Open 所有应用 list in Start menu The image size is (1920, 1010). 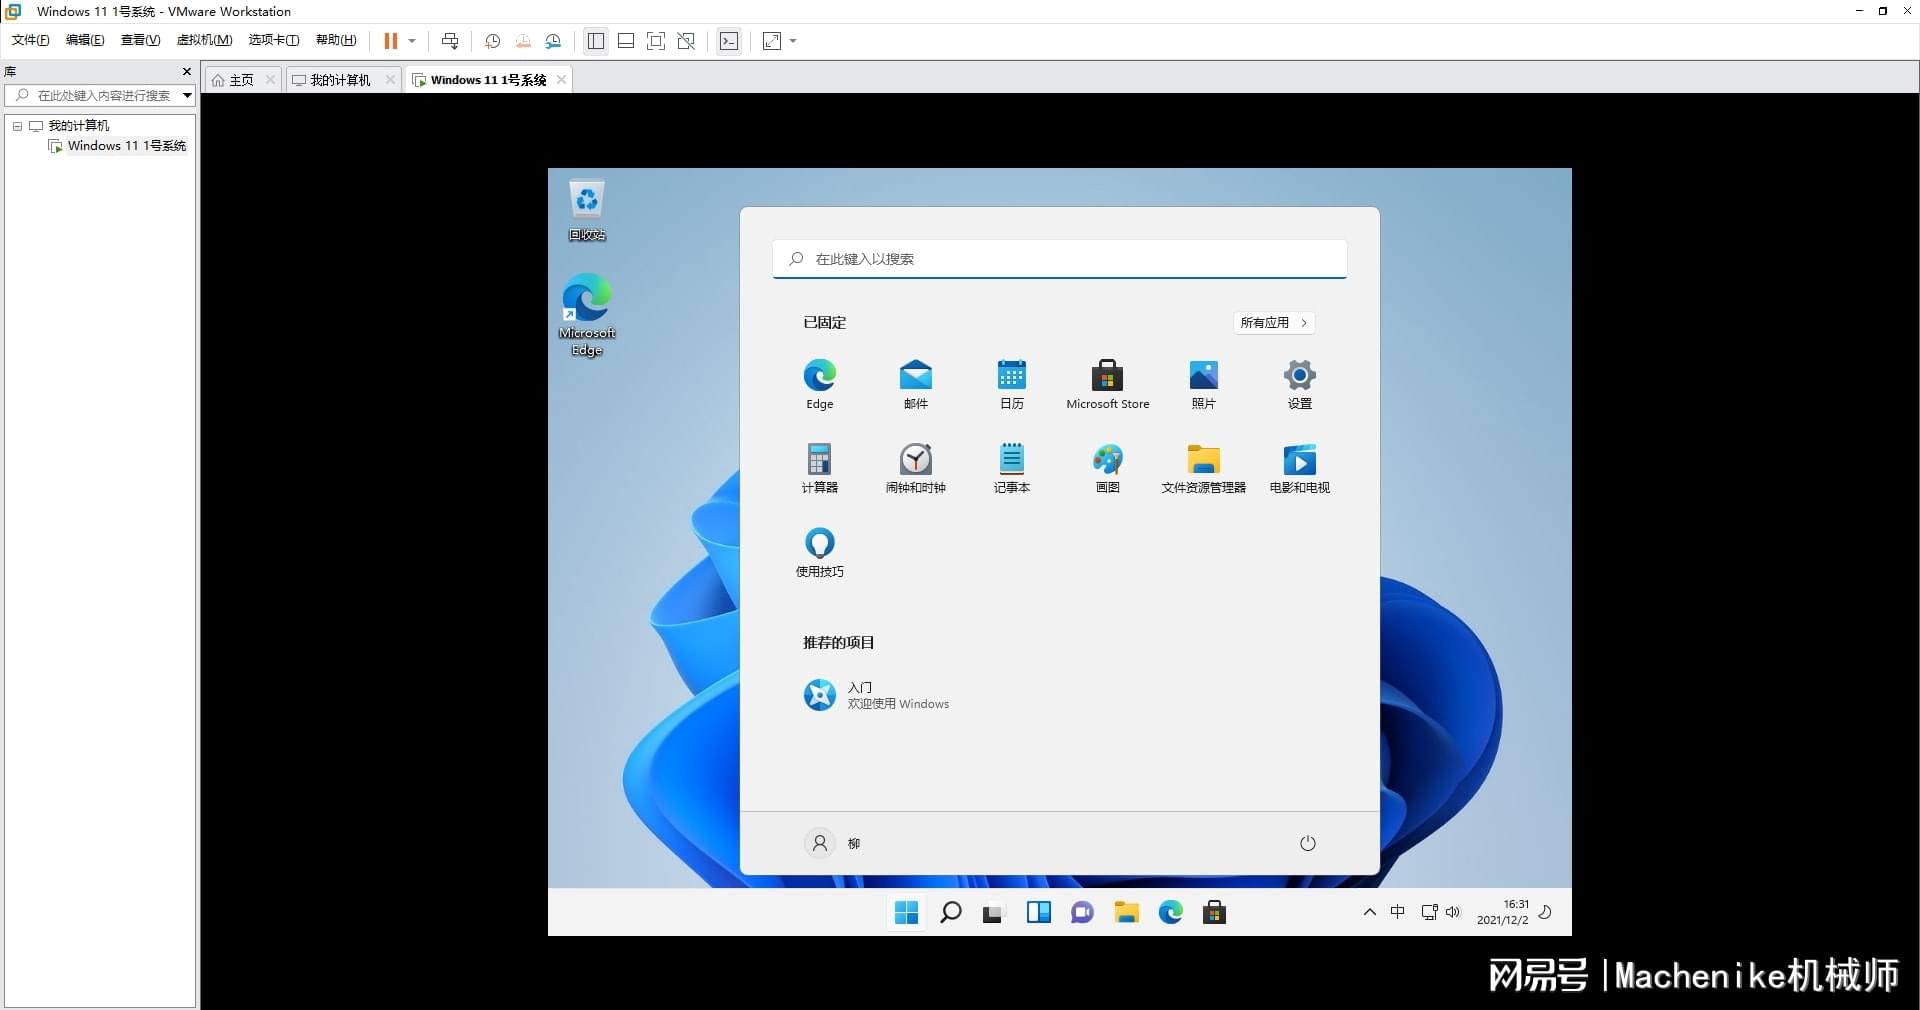pyautogui.click(x=1273, y=323)
